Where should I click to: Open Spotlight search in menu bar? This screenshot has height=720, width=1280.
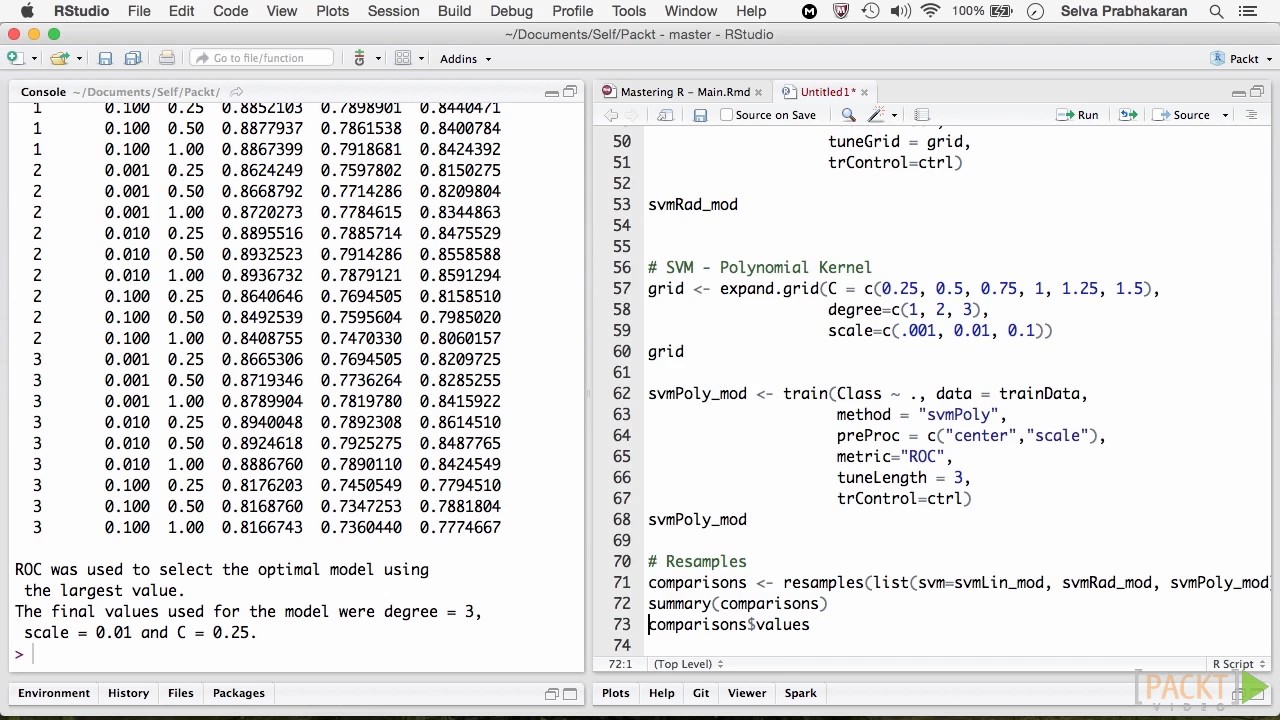pos(1216,11)
